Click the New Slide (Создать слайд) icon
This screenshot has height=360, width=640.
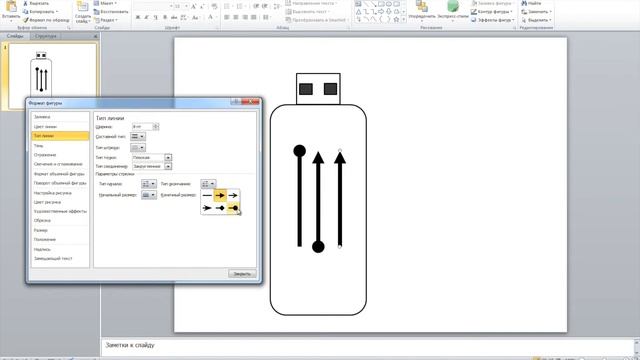82,7
